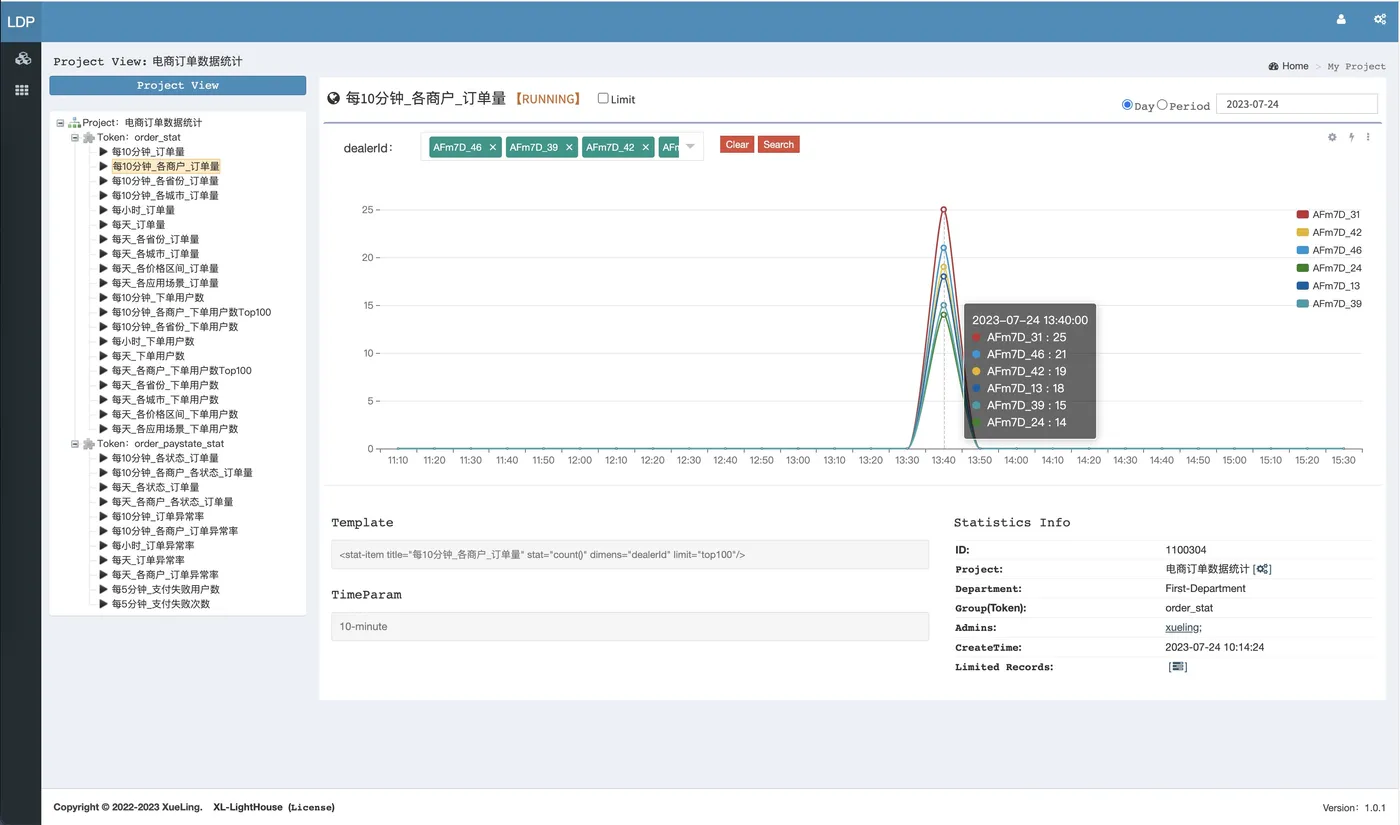Select 每10分钟_各省份_订单量 in tree
The width and height of the screenshot is (1400, 825).
pos(165,181)
